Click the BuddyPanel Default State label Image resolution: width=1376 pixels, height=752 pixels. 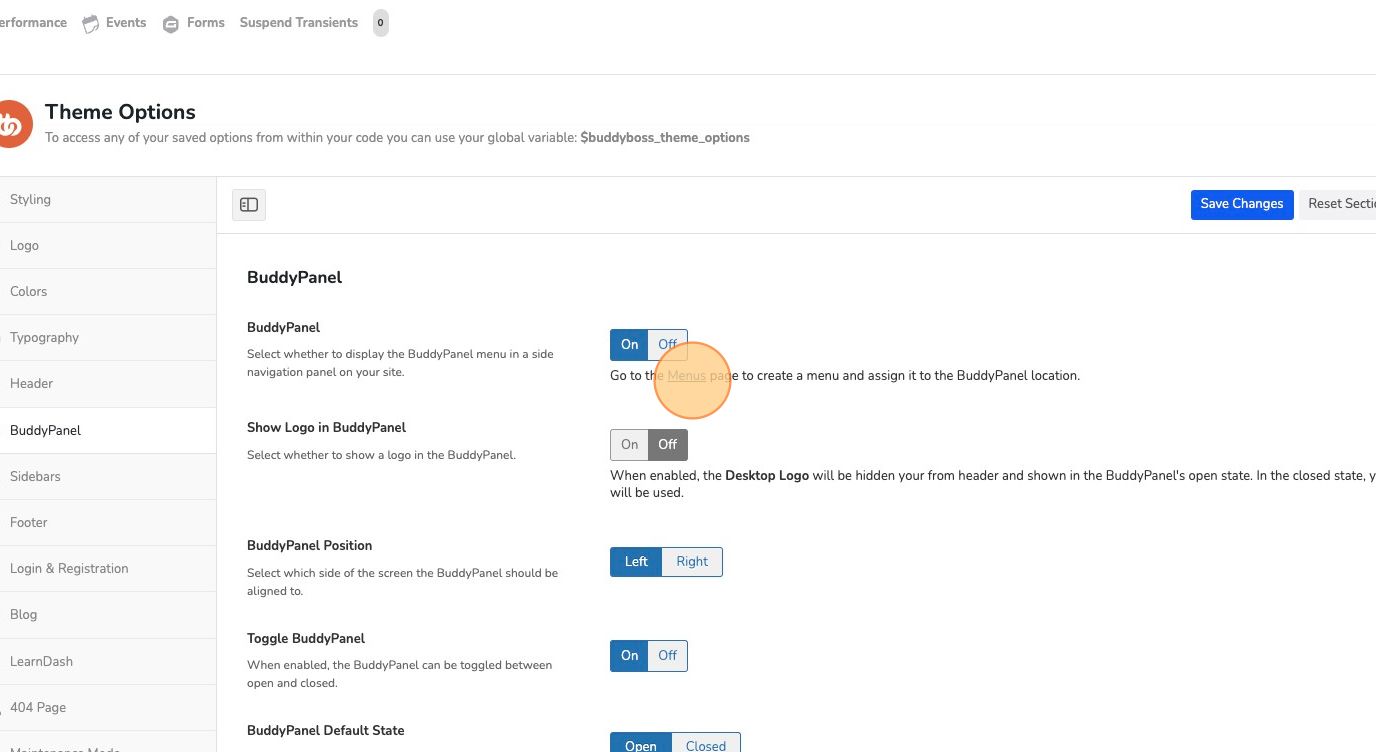point(325,730)
